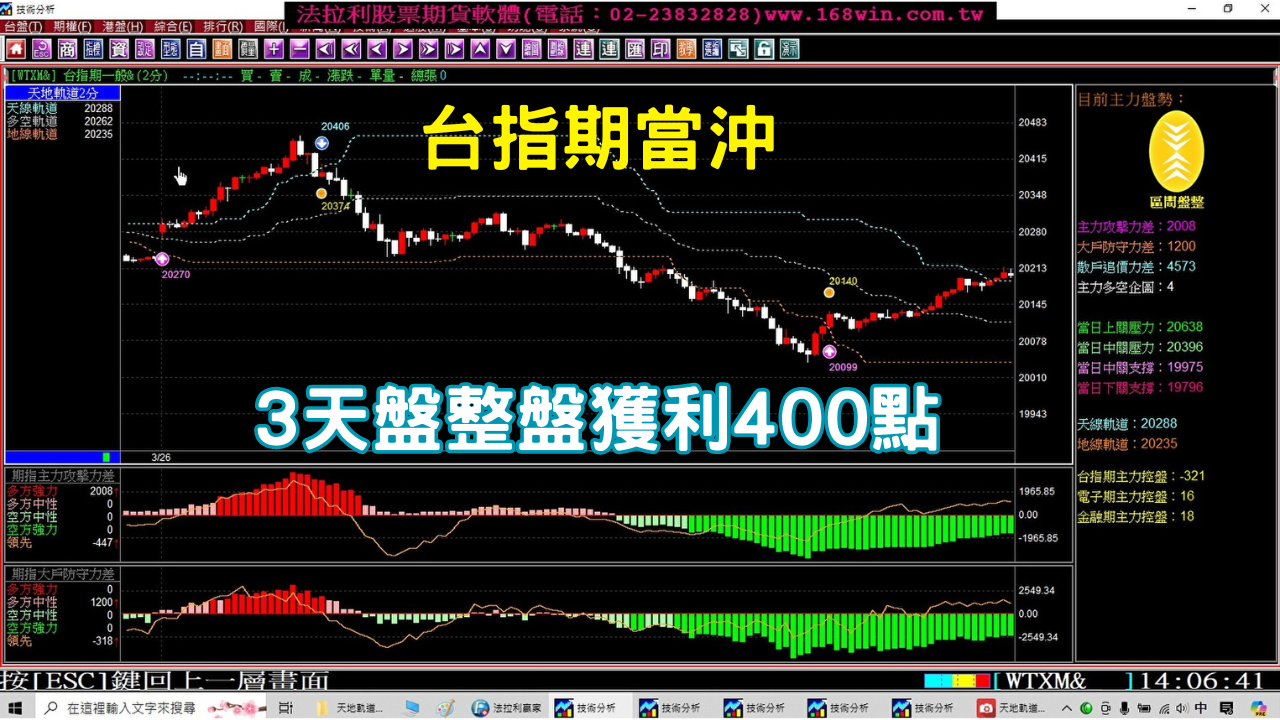Click the 當日上關壓力：20638 line
Viewport: 1280px width, 720px height.
tap(1140, 327)
